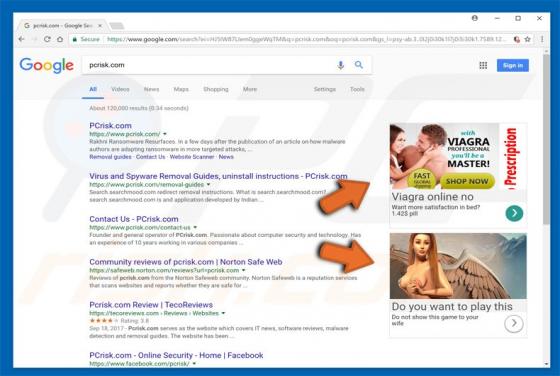Viewport: 560px width, 376px height.
Task: Click 'Viagra online no' ad headline
Action: [x=433, y=197]
